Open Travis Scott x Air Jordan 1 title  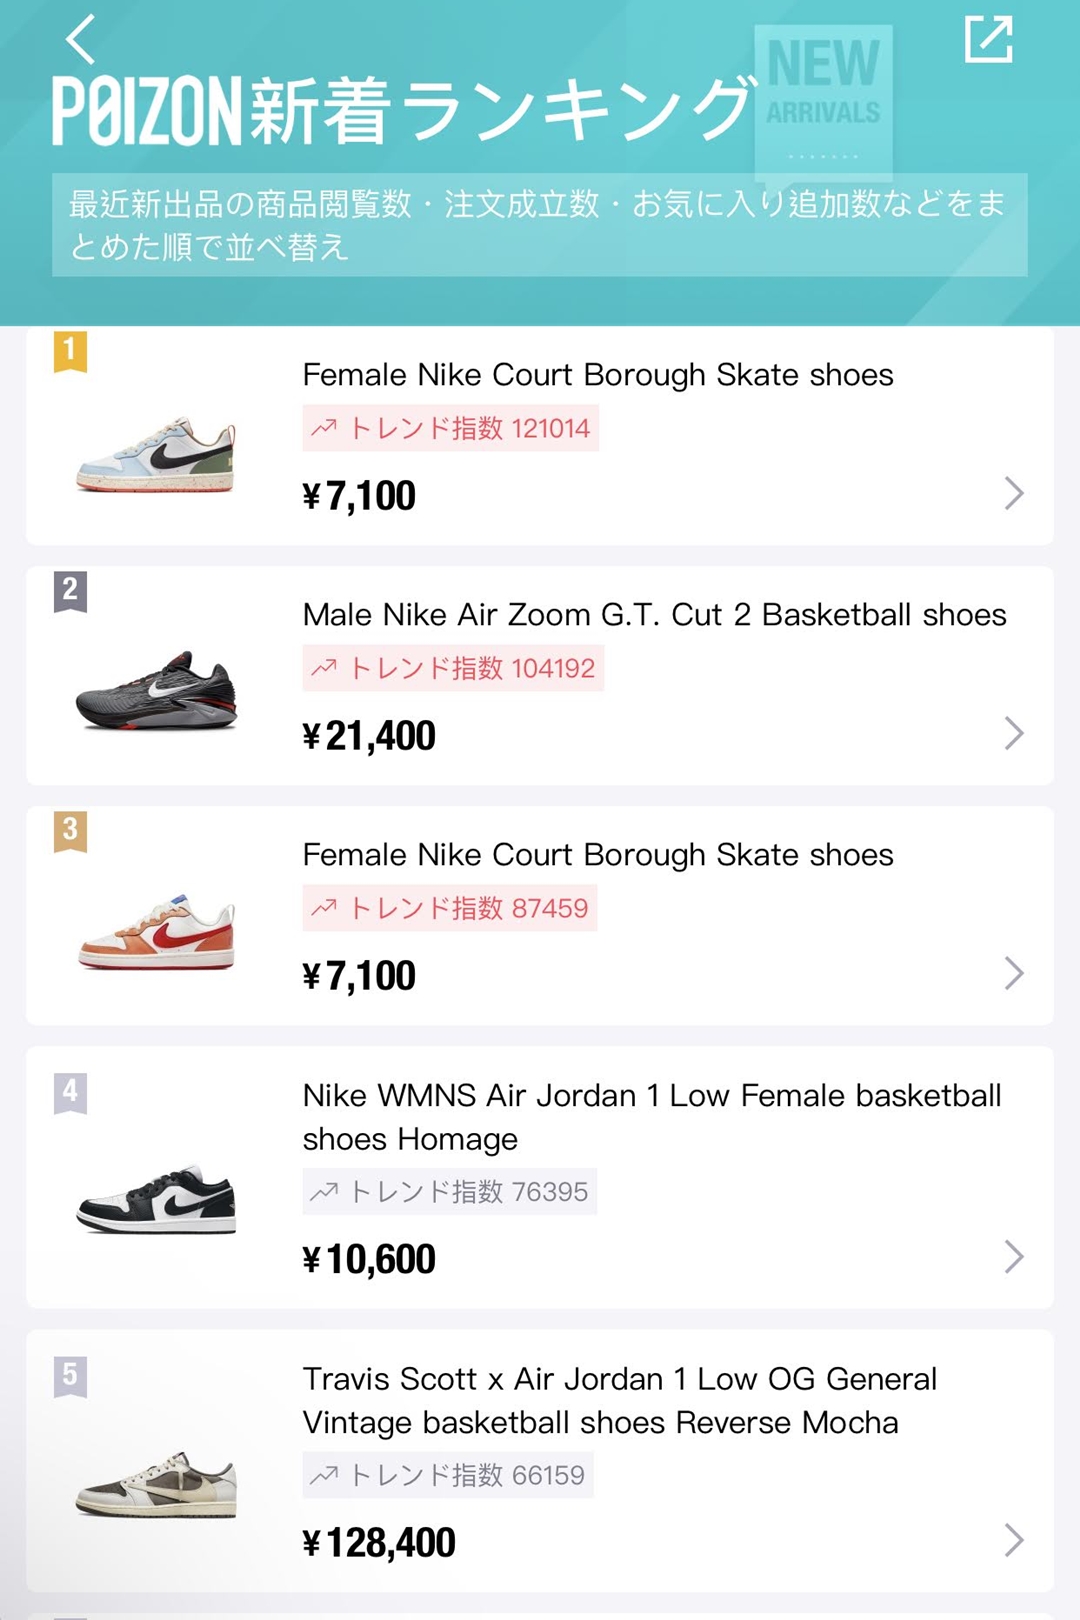619,1400
